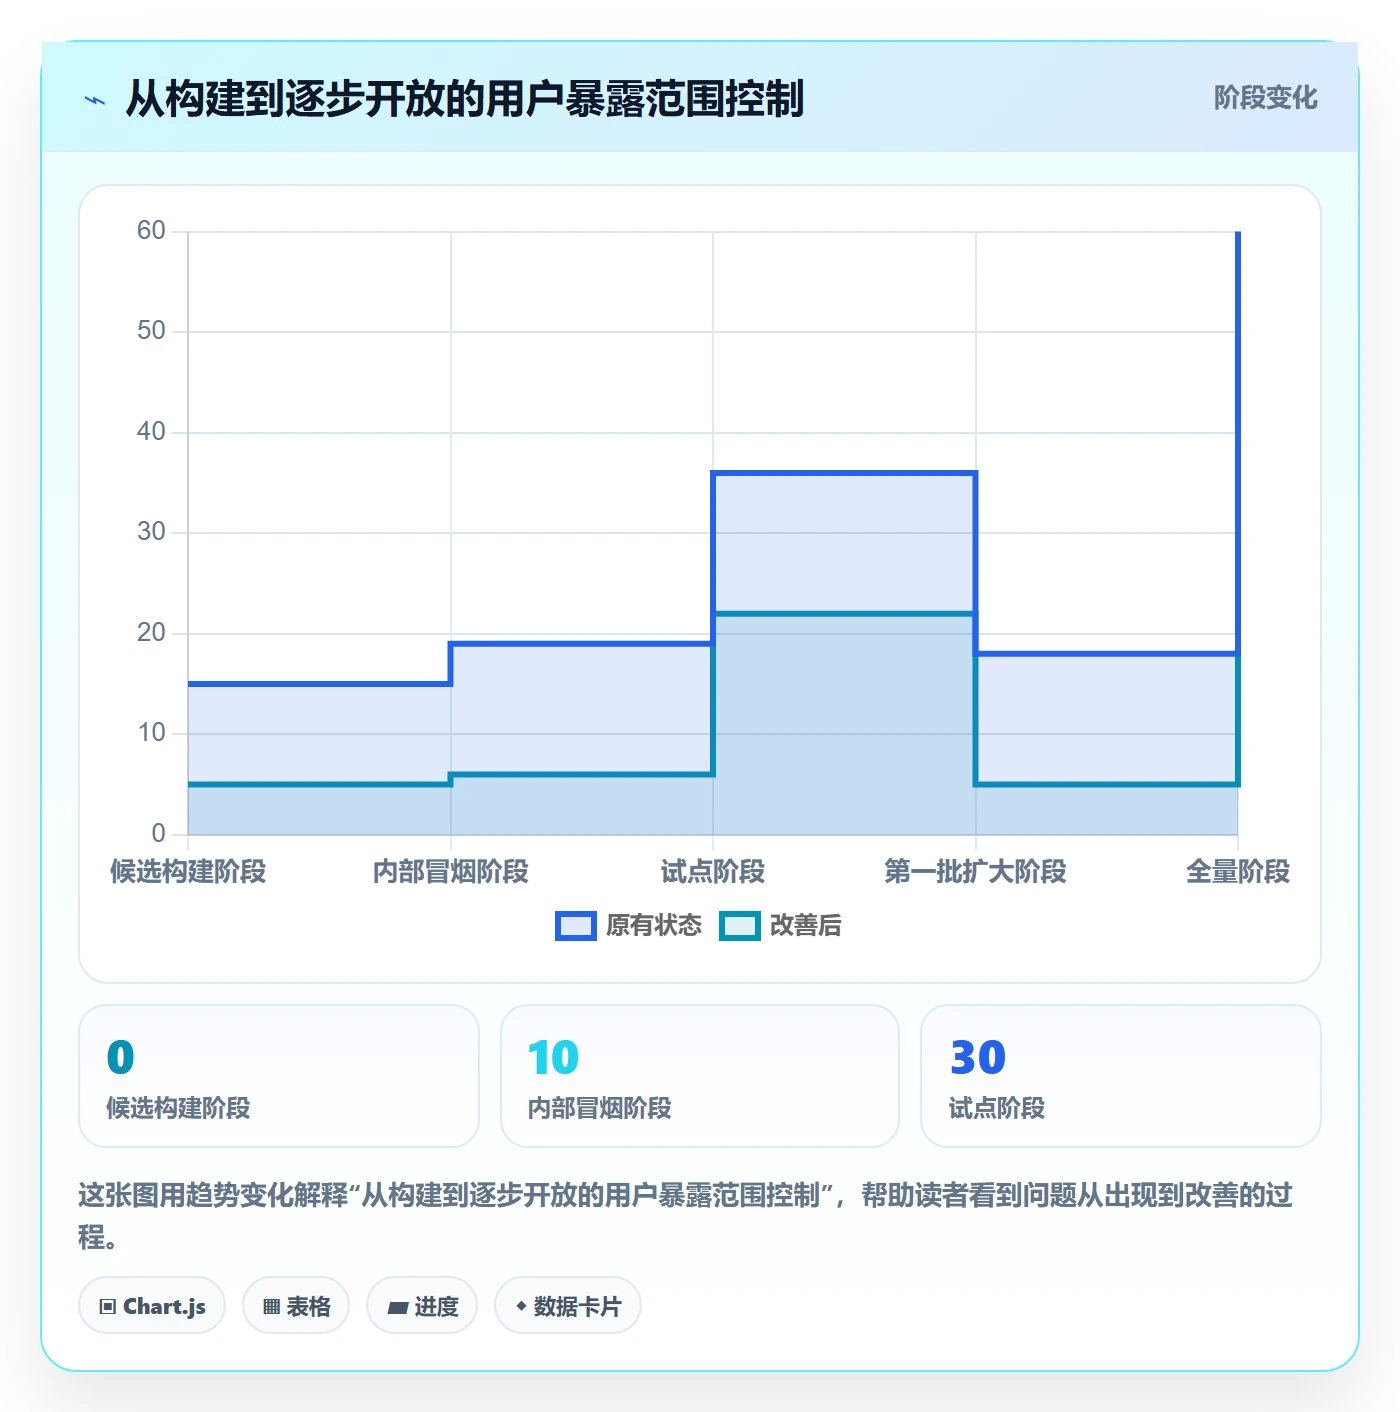Screen dimensions: 1400x1412
Task: Click the 阶段变化 label in header
Action: (x=1266, y=98)
